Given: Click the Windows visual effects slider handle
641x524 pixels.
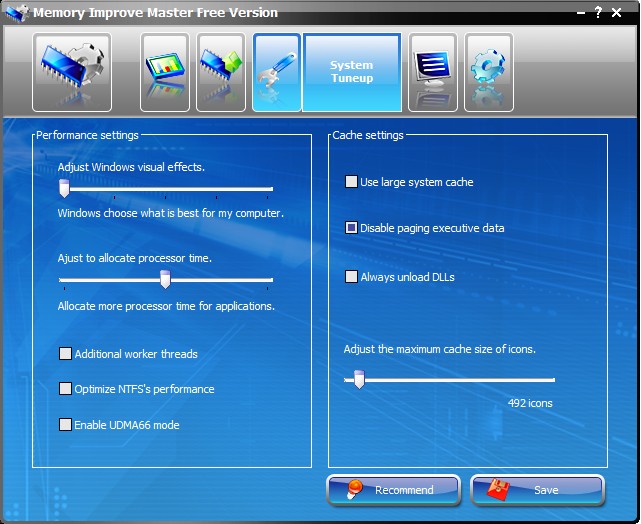Looking at the screenshot, I should 64,188.
